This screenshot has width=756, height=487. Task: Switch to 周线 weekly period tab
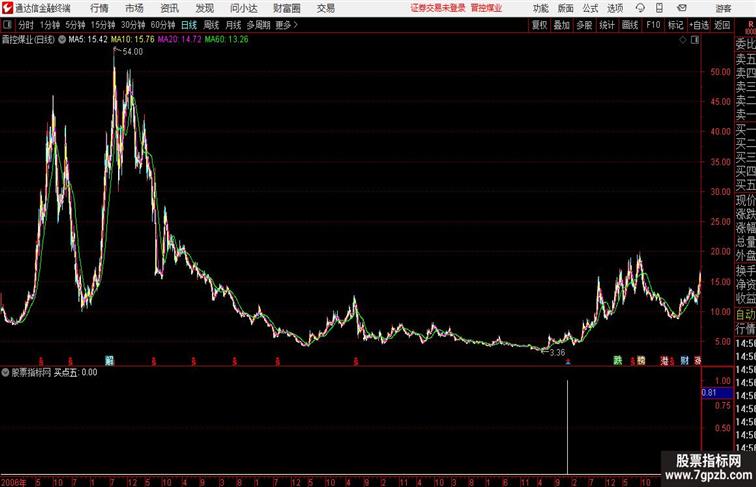(x=211, y=25)
